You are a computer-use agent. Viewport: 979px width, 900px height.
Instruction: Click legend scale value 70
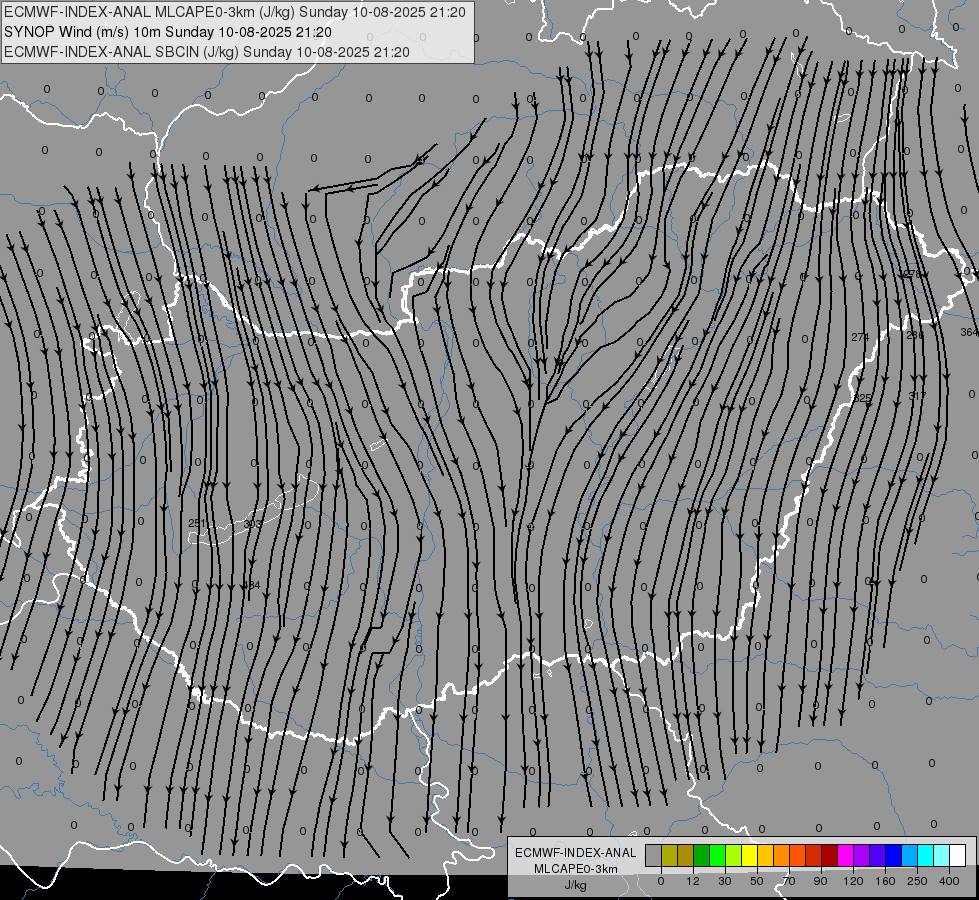pyautogui.click(x=789, y=881)
